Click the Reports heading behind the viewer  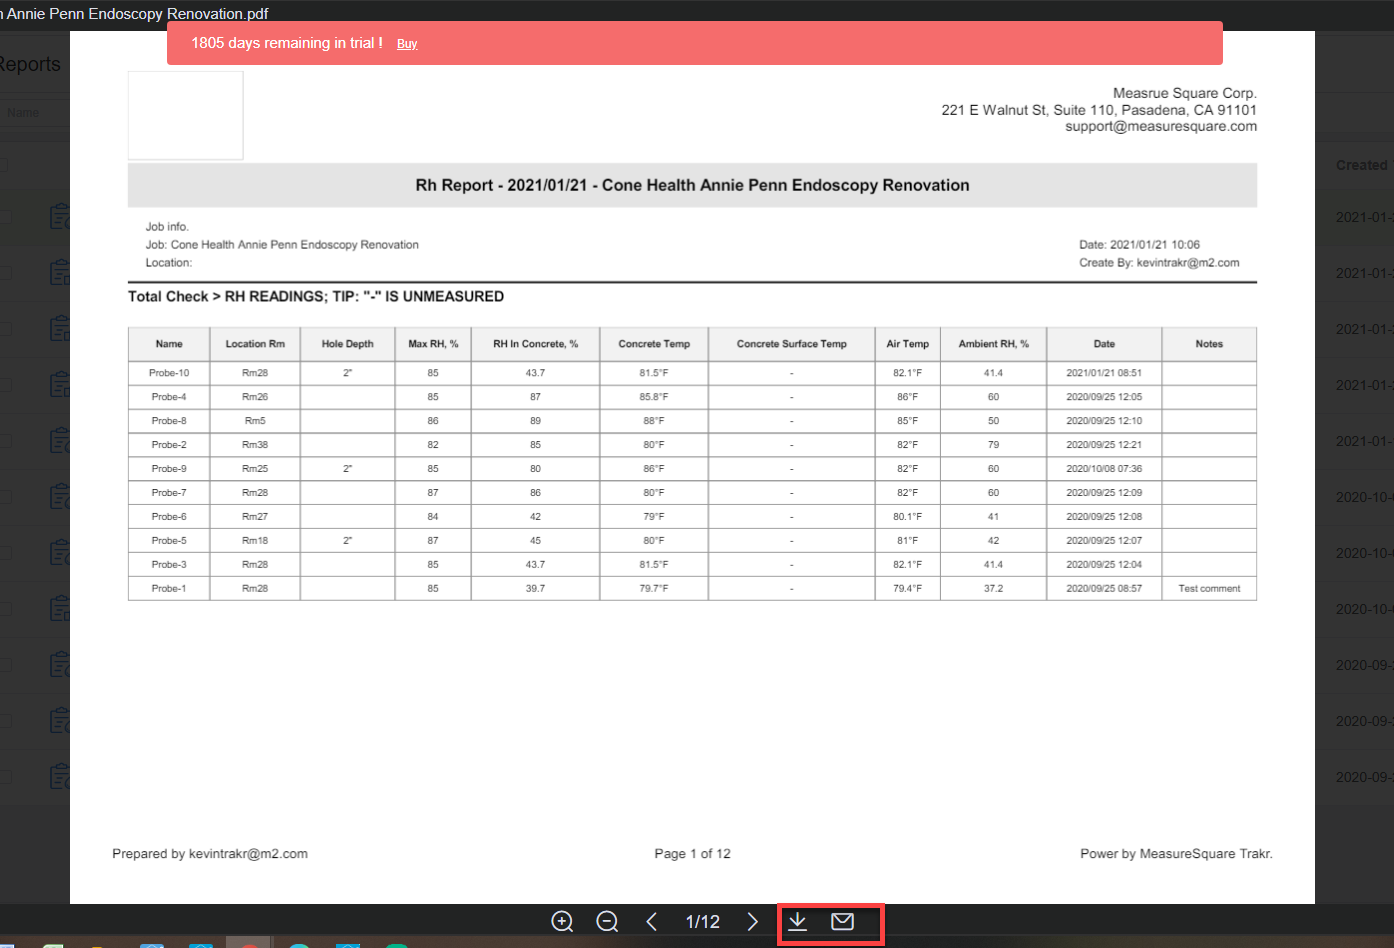point(30,64)
